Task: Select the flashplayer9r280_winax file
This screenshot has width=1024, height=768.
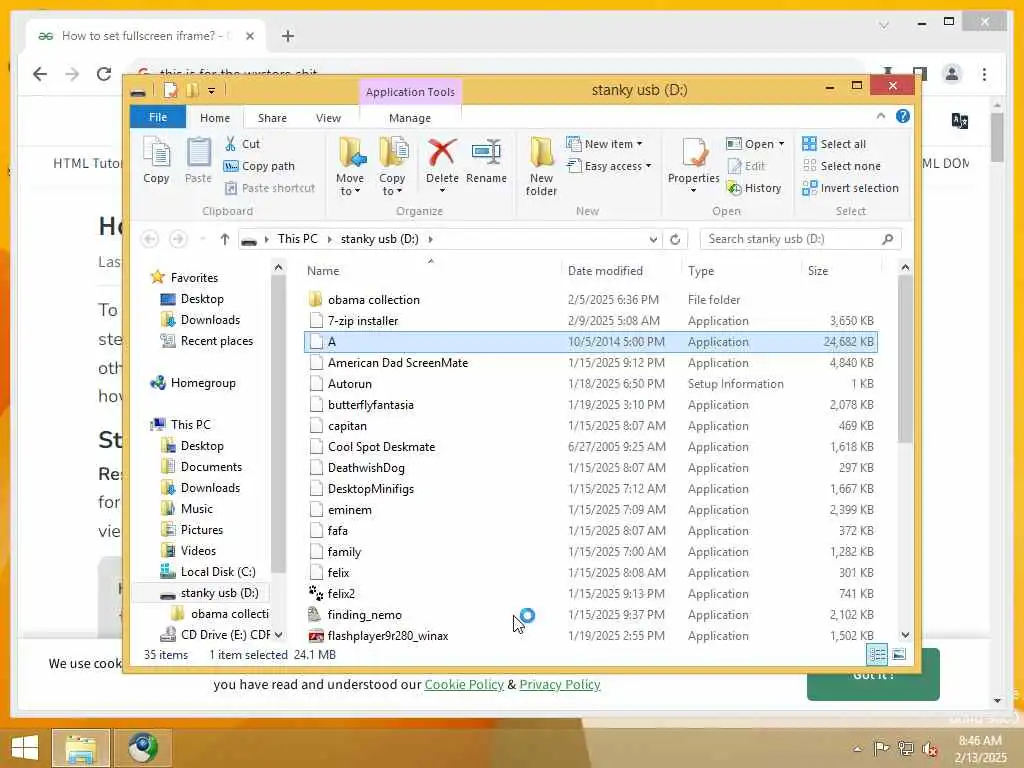Action: coord(590,636)
